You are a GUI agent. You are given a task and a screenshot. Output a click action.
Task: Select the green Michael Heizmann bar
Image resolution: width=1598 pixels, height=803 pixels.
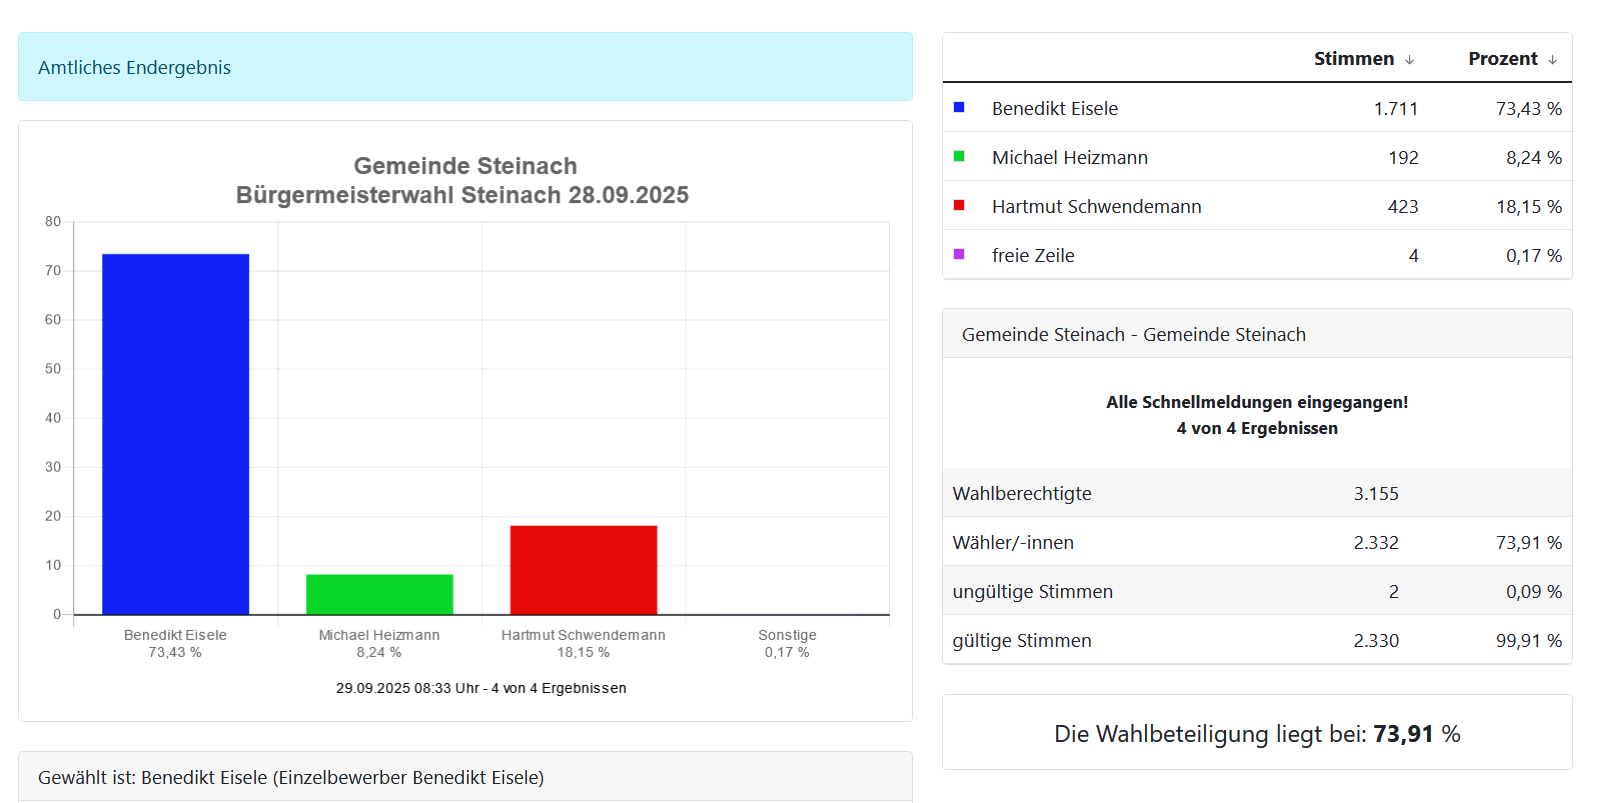tap(379, 594)
